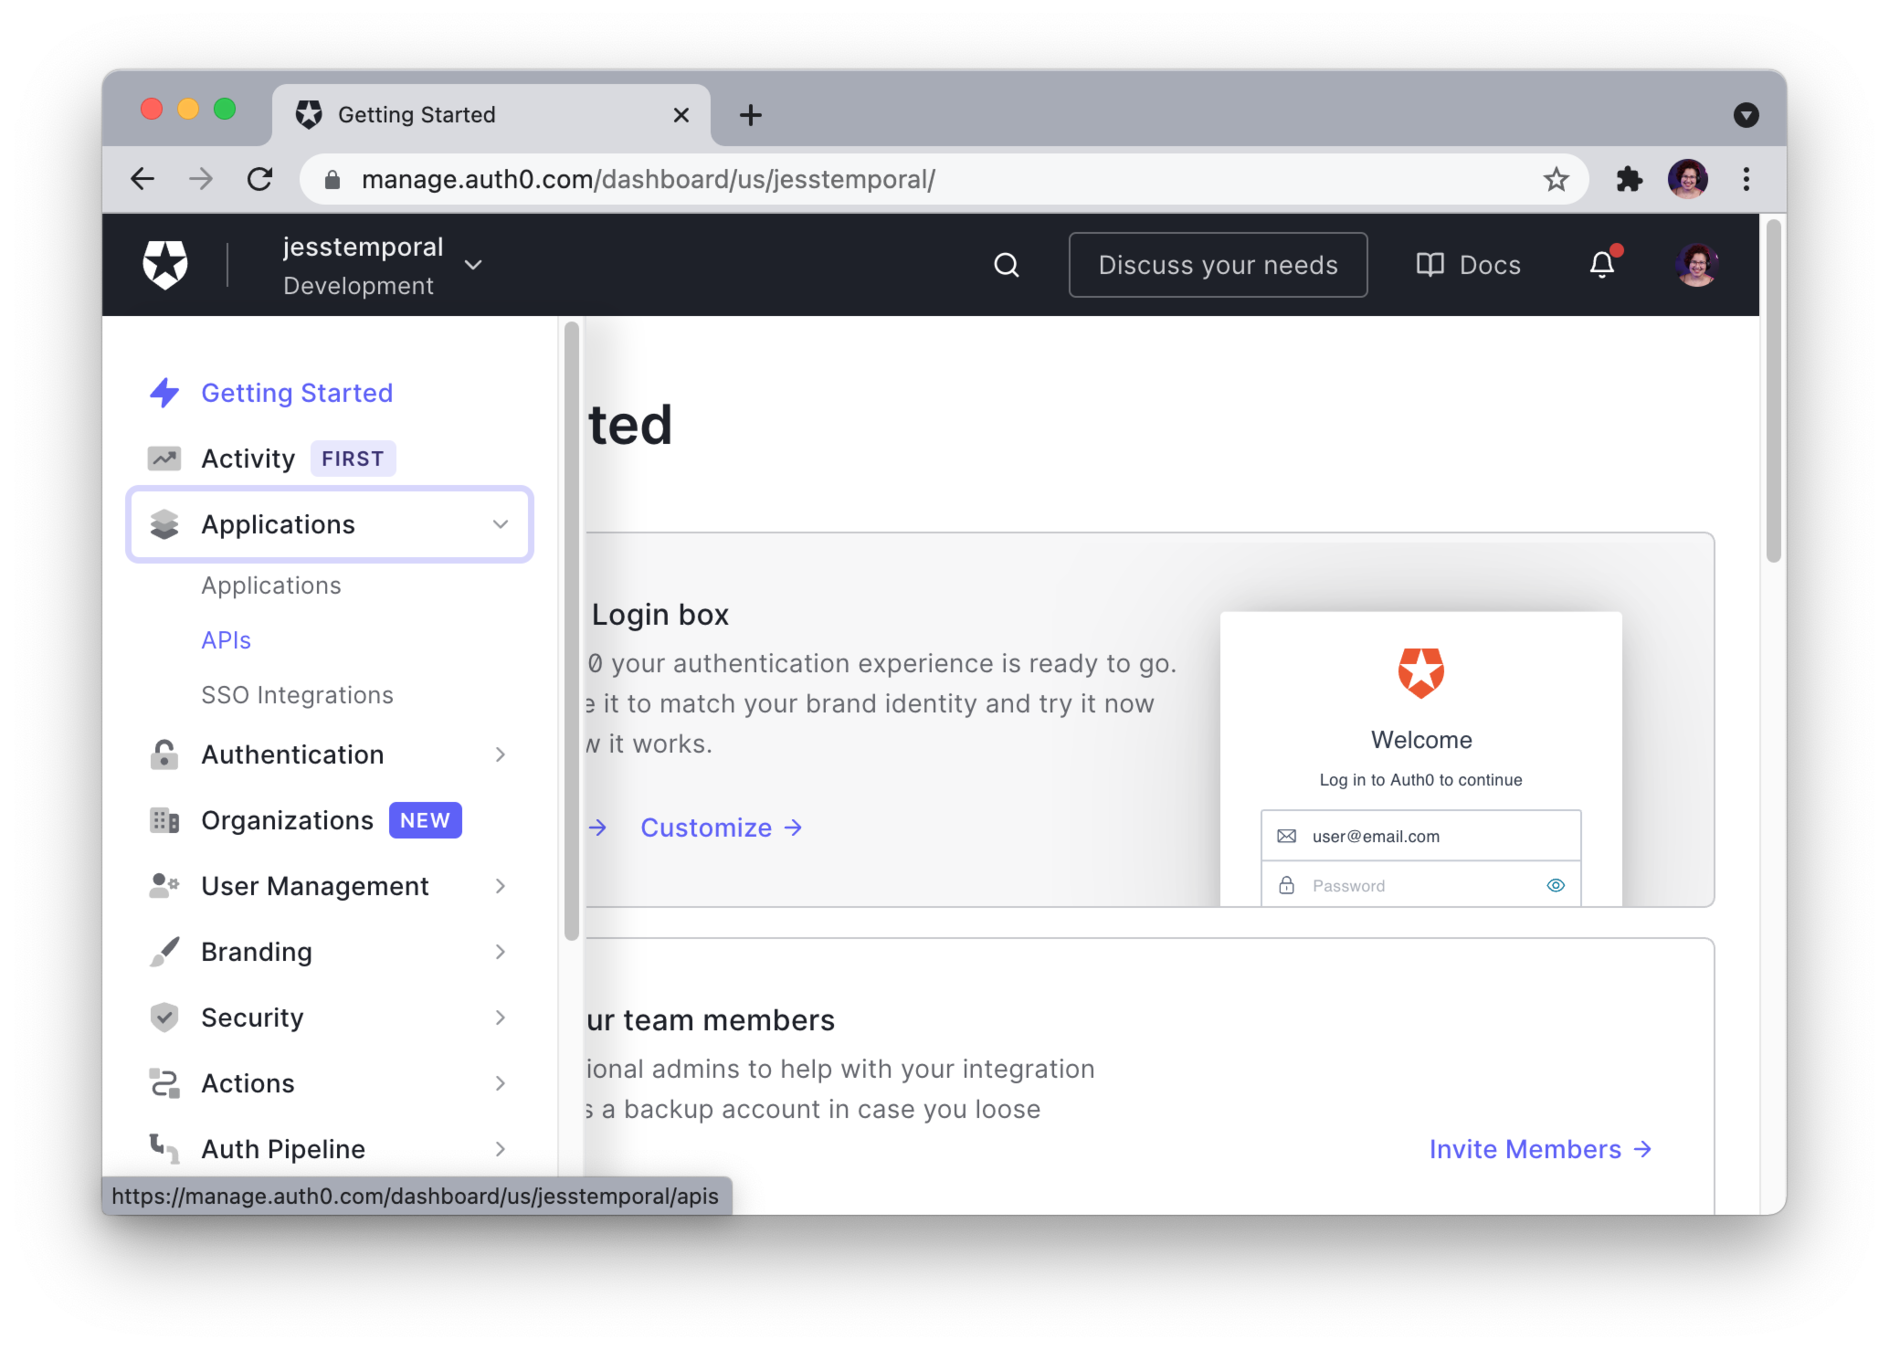Click the Branding brush icon
1889x1350 pixels.
(x=164, y=952)
